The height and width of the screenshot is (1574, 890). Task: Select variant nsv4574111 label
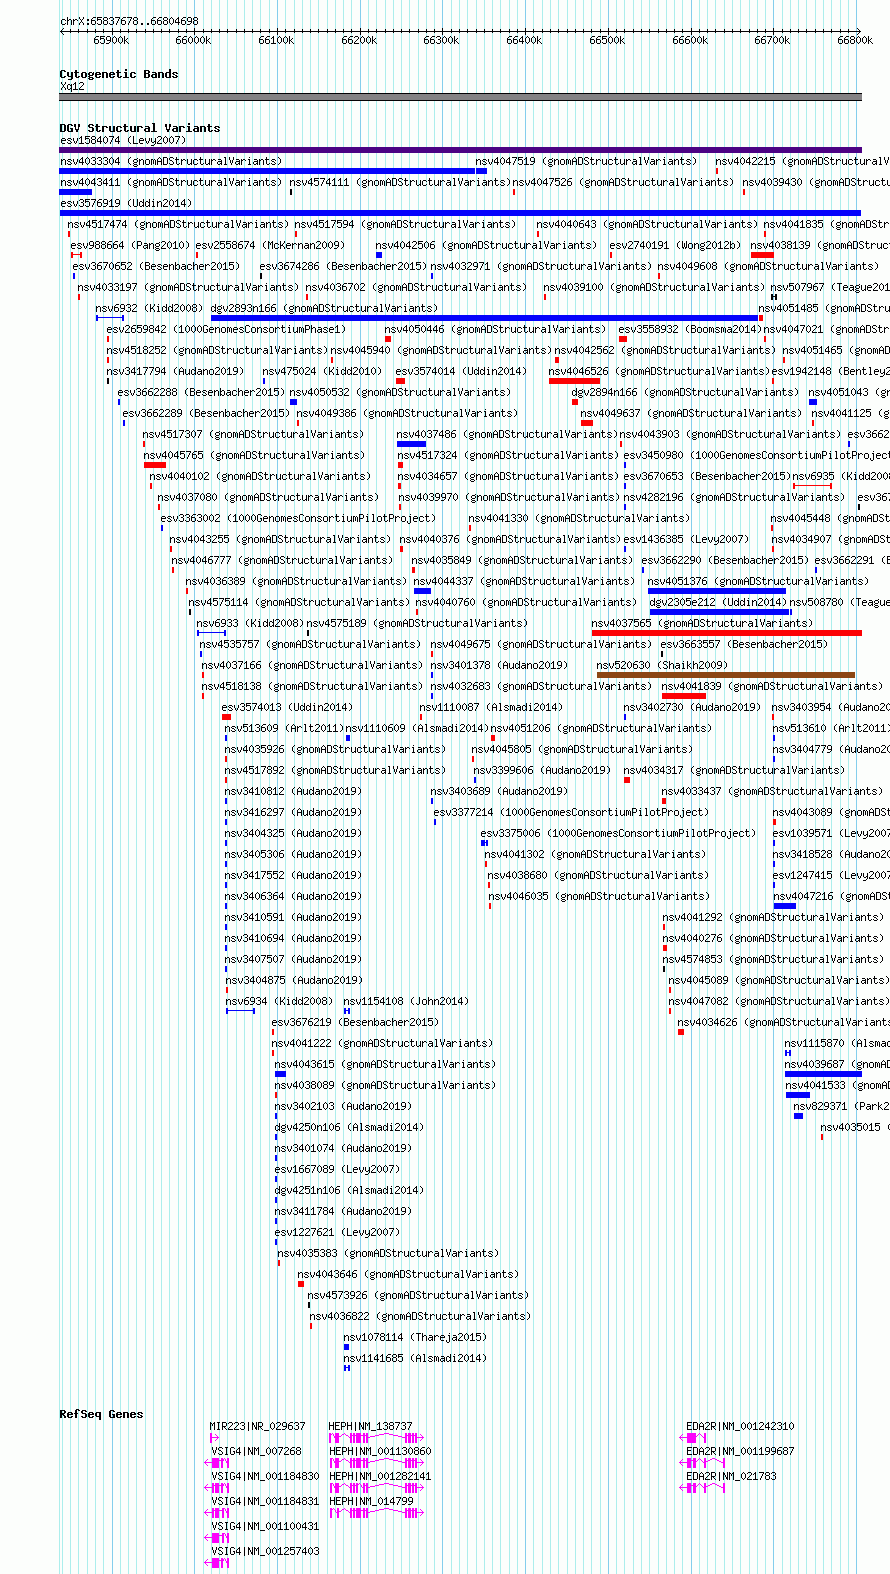(x=400, y=182)
